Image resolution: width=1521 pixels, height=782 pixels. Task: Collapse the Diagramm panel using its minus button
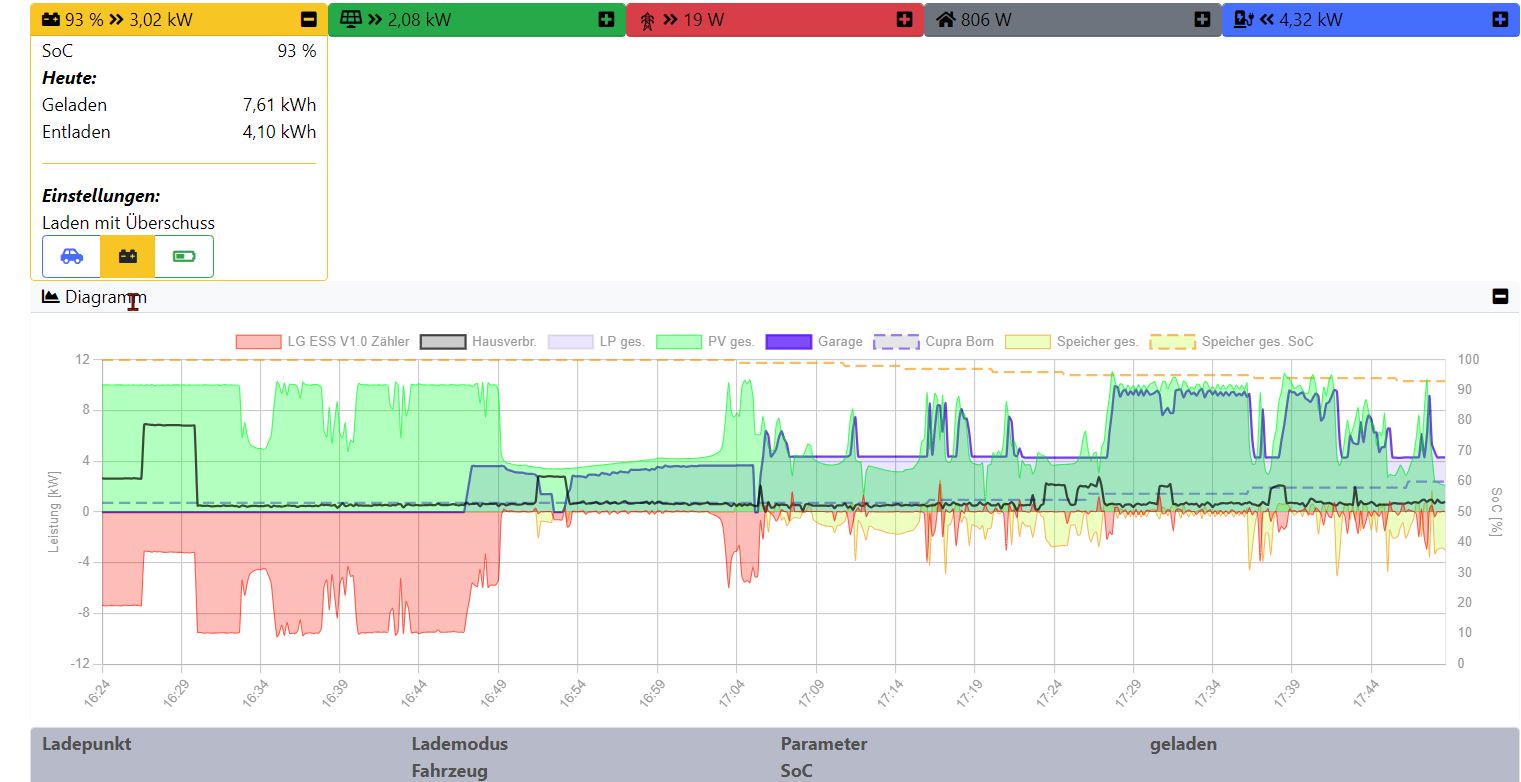click(x=1499, y=296)
